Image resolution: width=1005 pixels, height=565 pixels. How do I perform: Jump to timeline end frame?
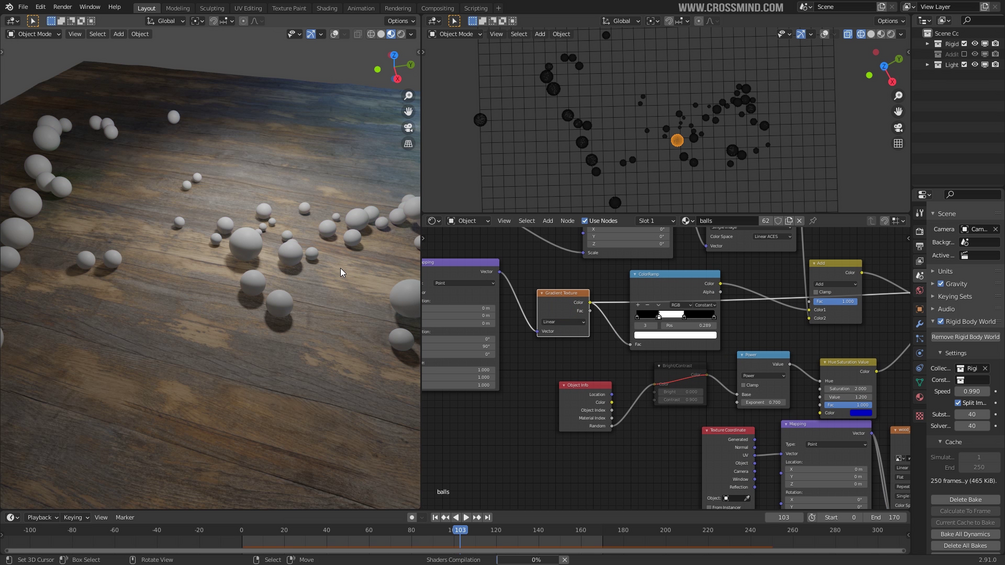[x=487, y=517]
